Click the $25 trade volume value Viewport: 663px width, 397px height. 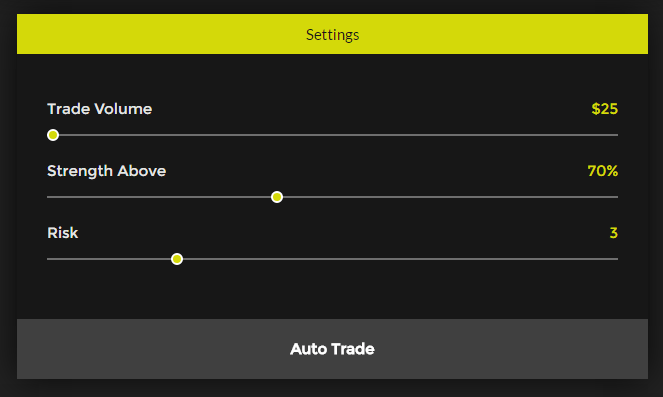coord(605,109)
